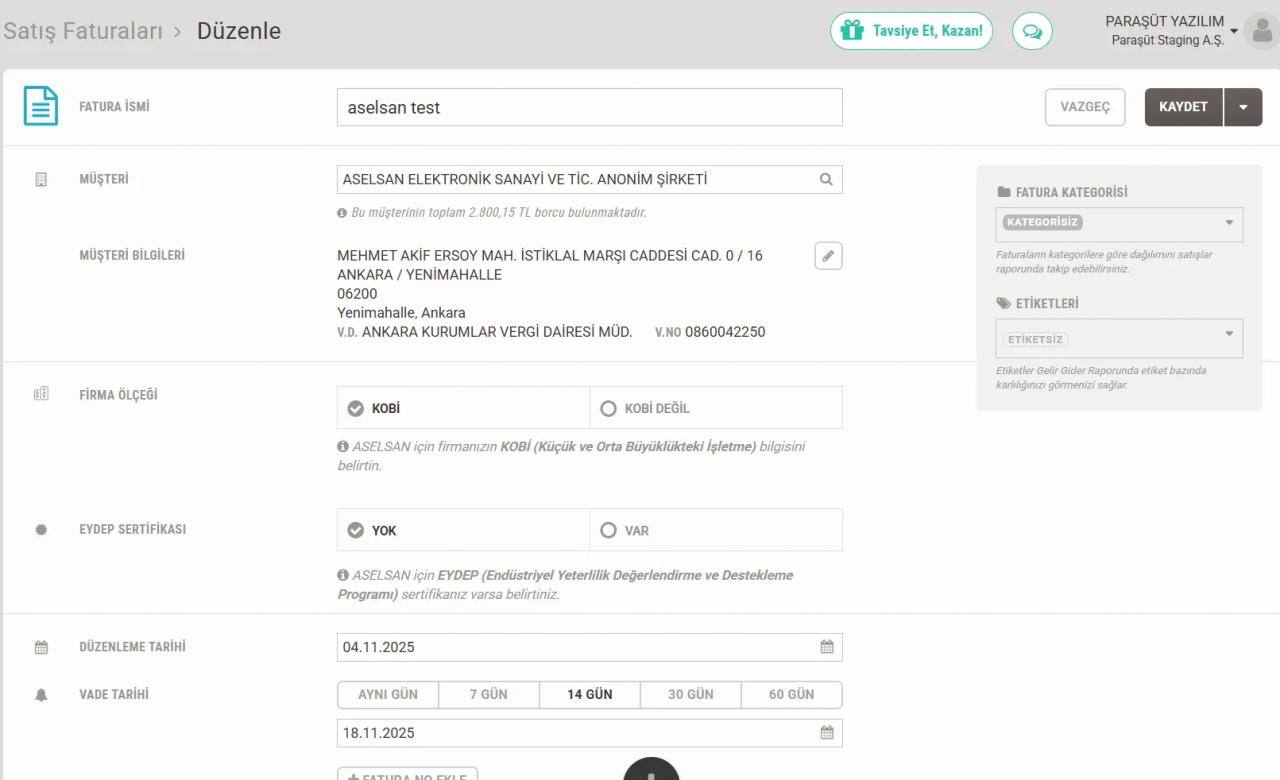Click the search icon in customer field
Viewport: 1280px width, 780px height.
[x=826, y=180]
